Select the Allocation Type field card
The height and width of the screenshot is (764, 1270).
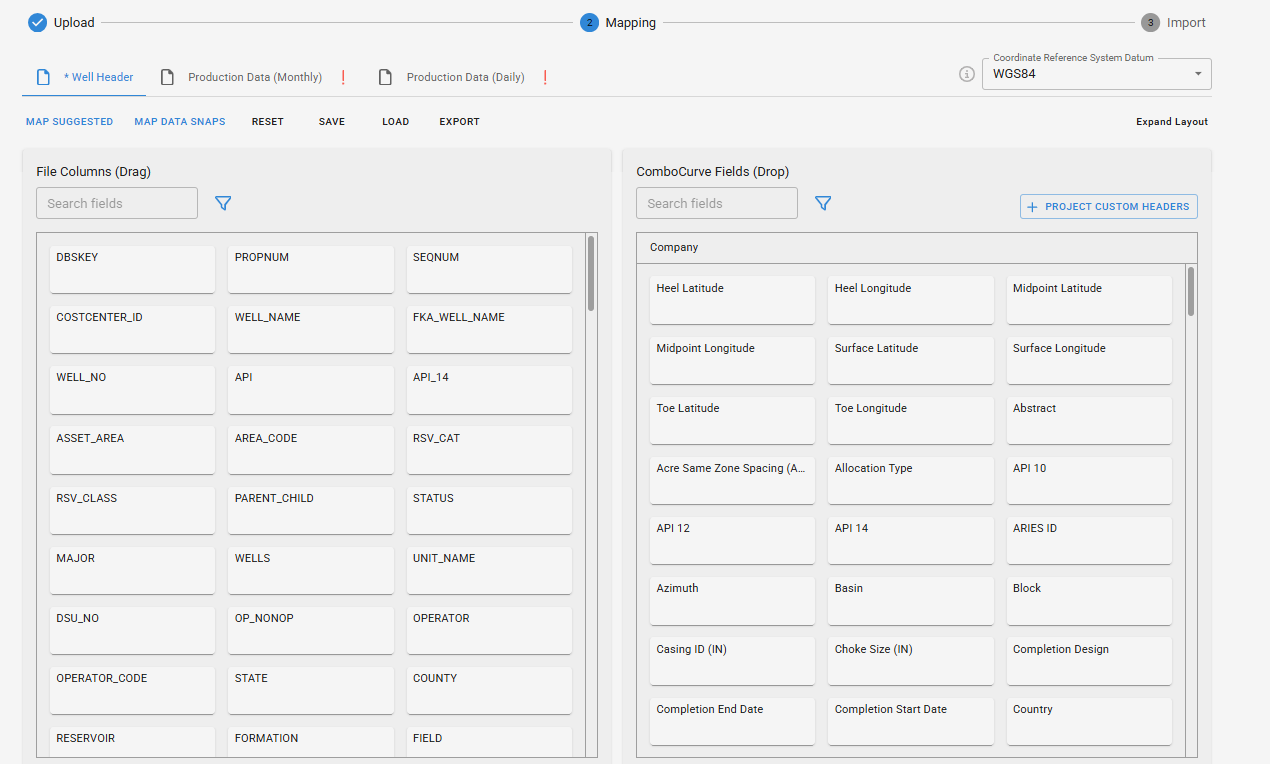click(x=911, y=481)
